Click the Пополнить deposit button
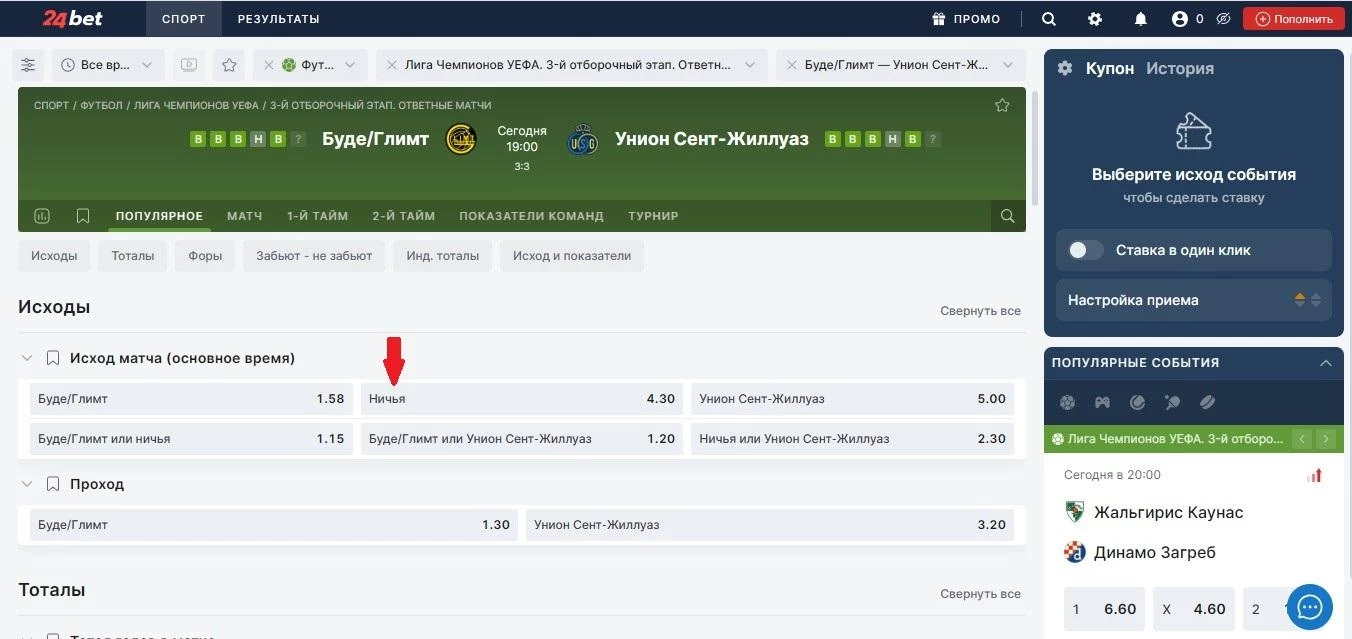The image size is (1352, 639). tap(1294, 19)
